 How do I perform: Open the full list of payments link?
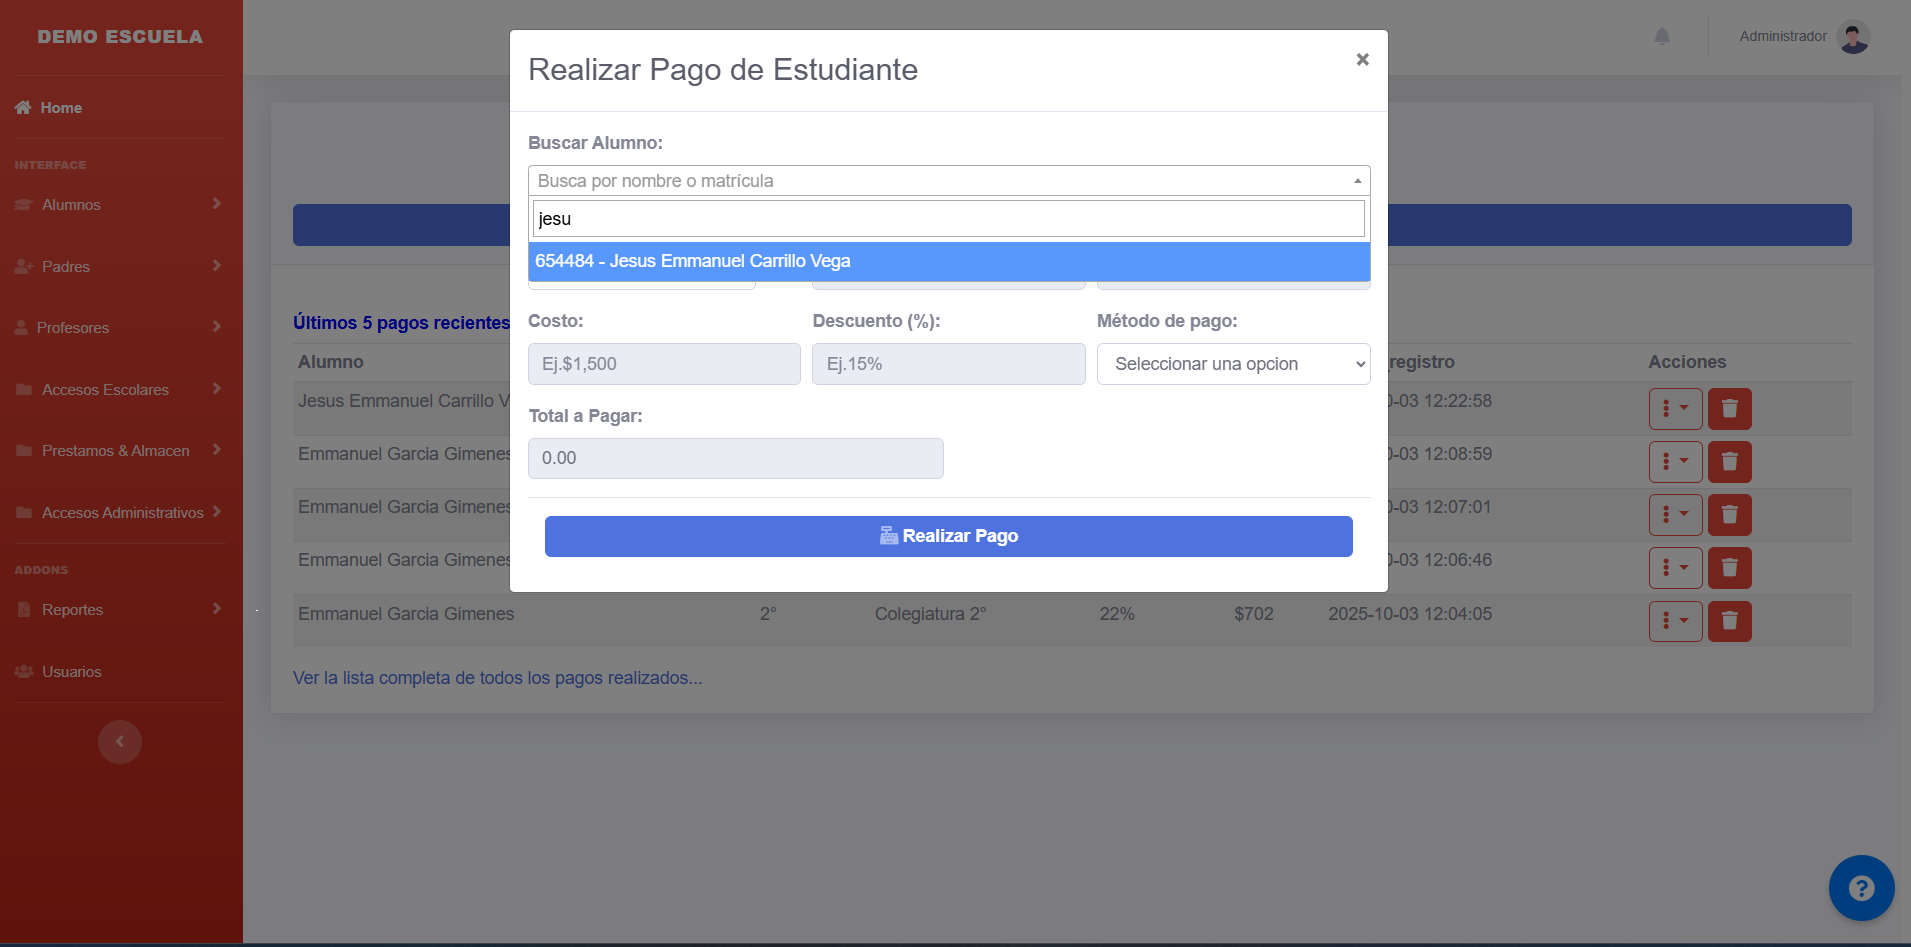click(497, 678)
